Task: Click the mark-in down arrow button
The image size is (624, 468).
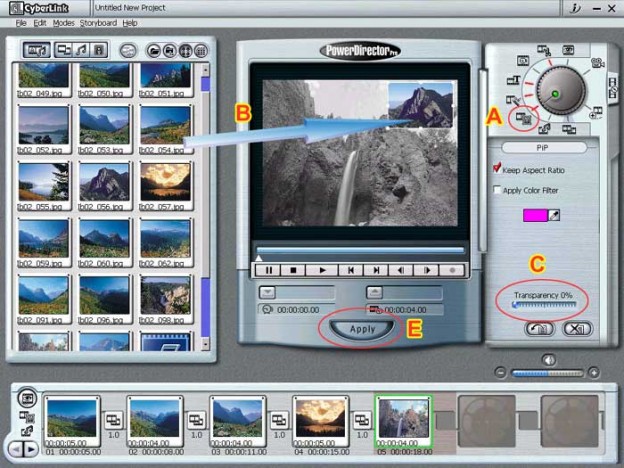Action: click(x=267, y=292)
